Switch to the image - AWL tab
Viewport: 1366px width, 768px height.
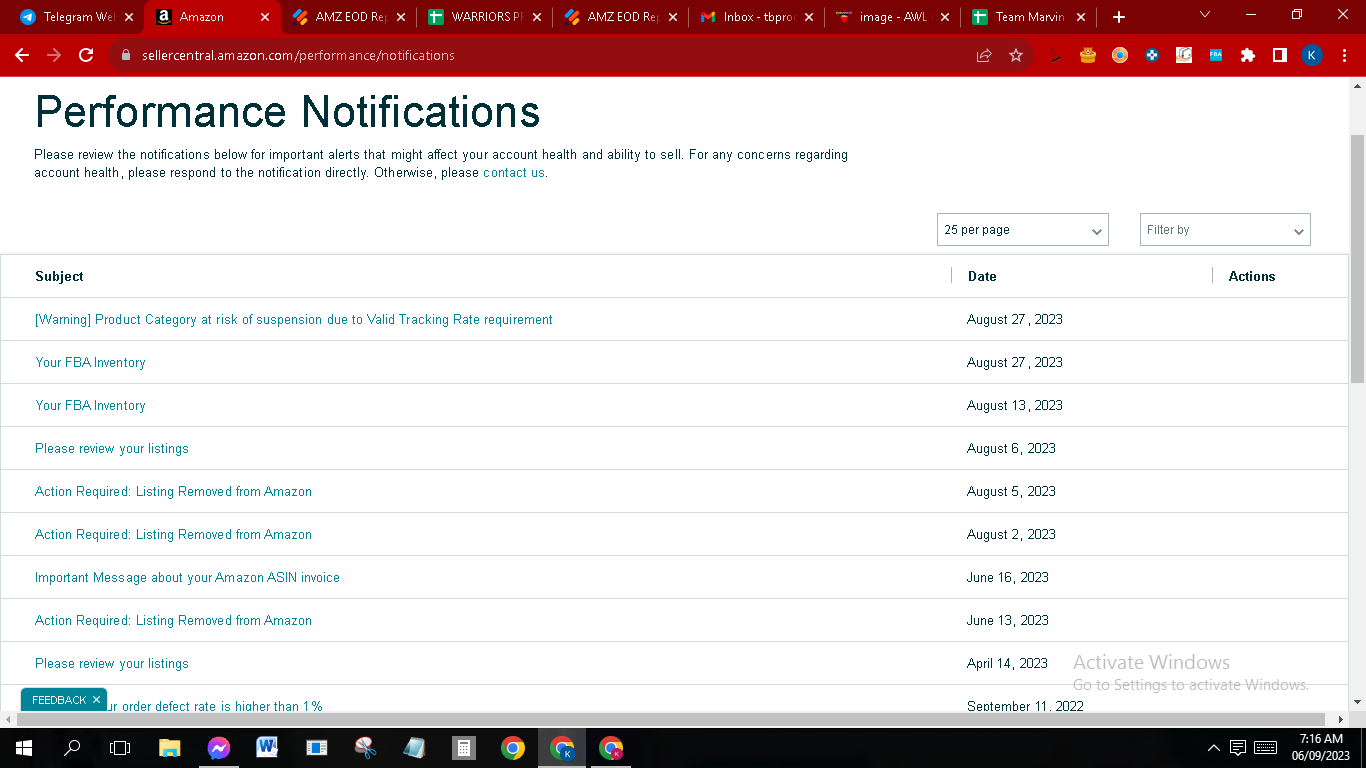pos(894,17)
